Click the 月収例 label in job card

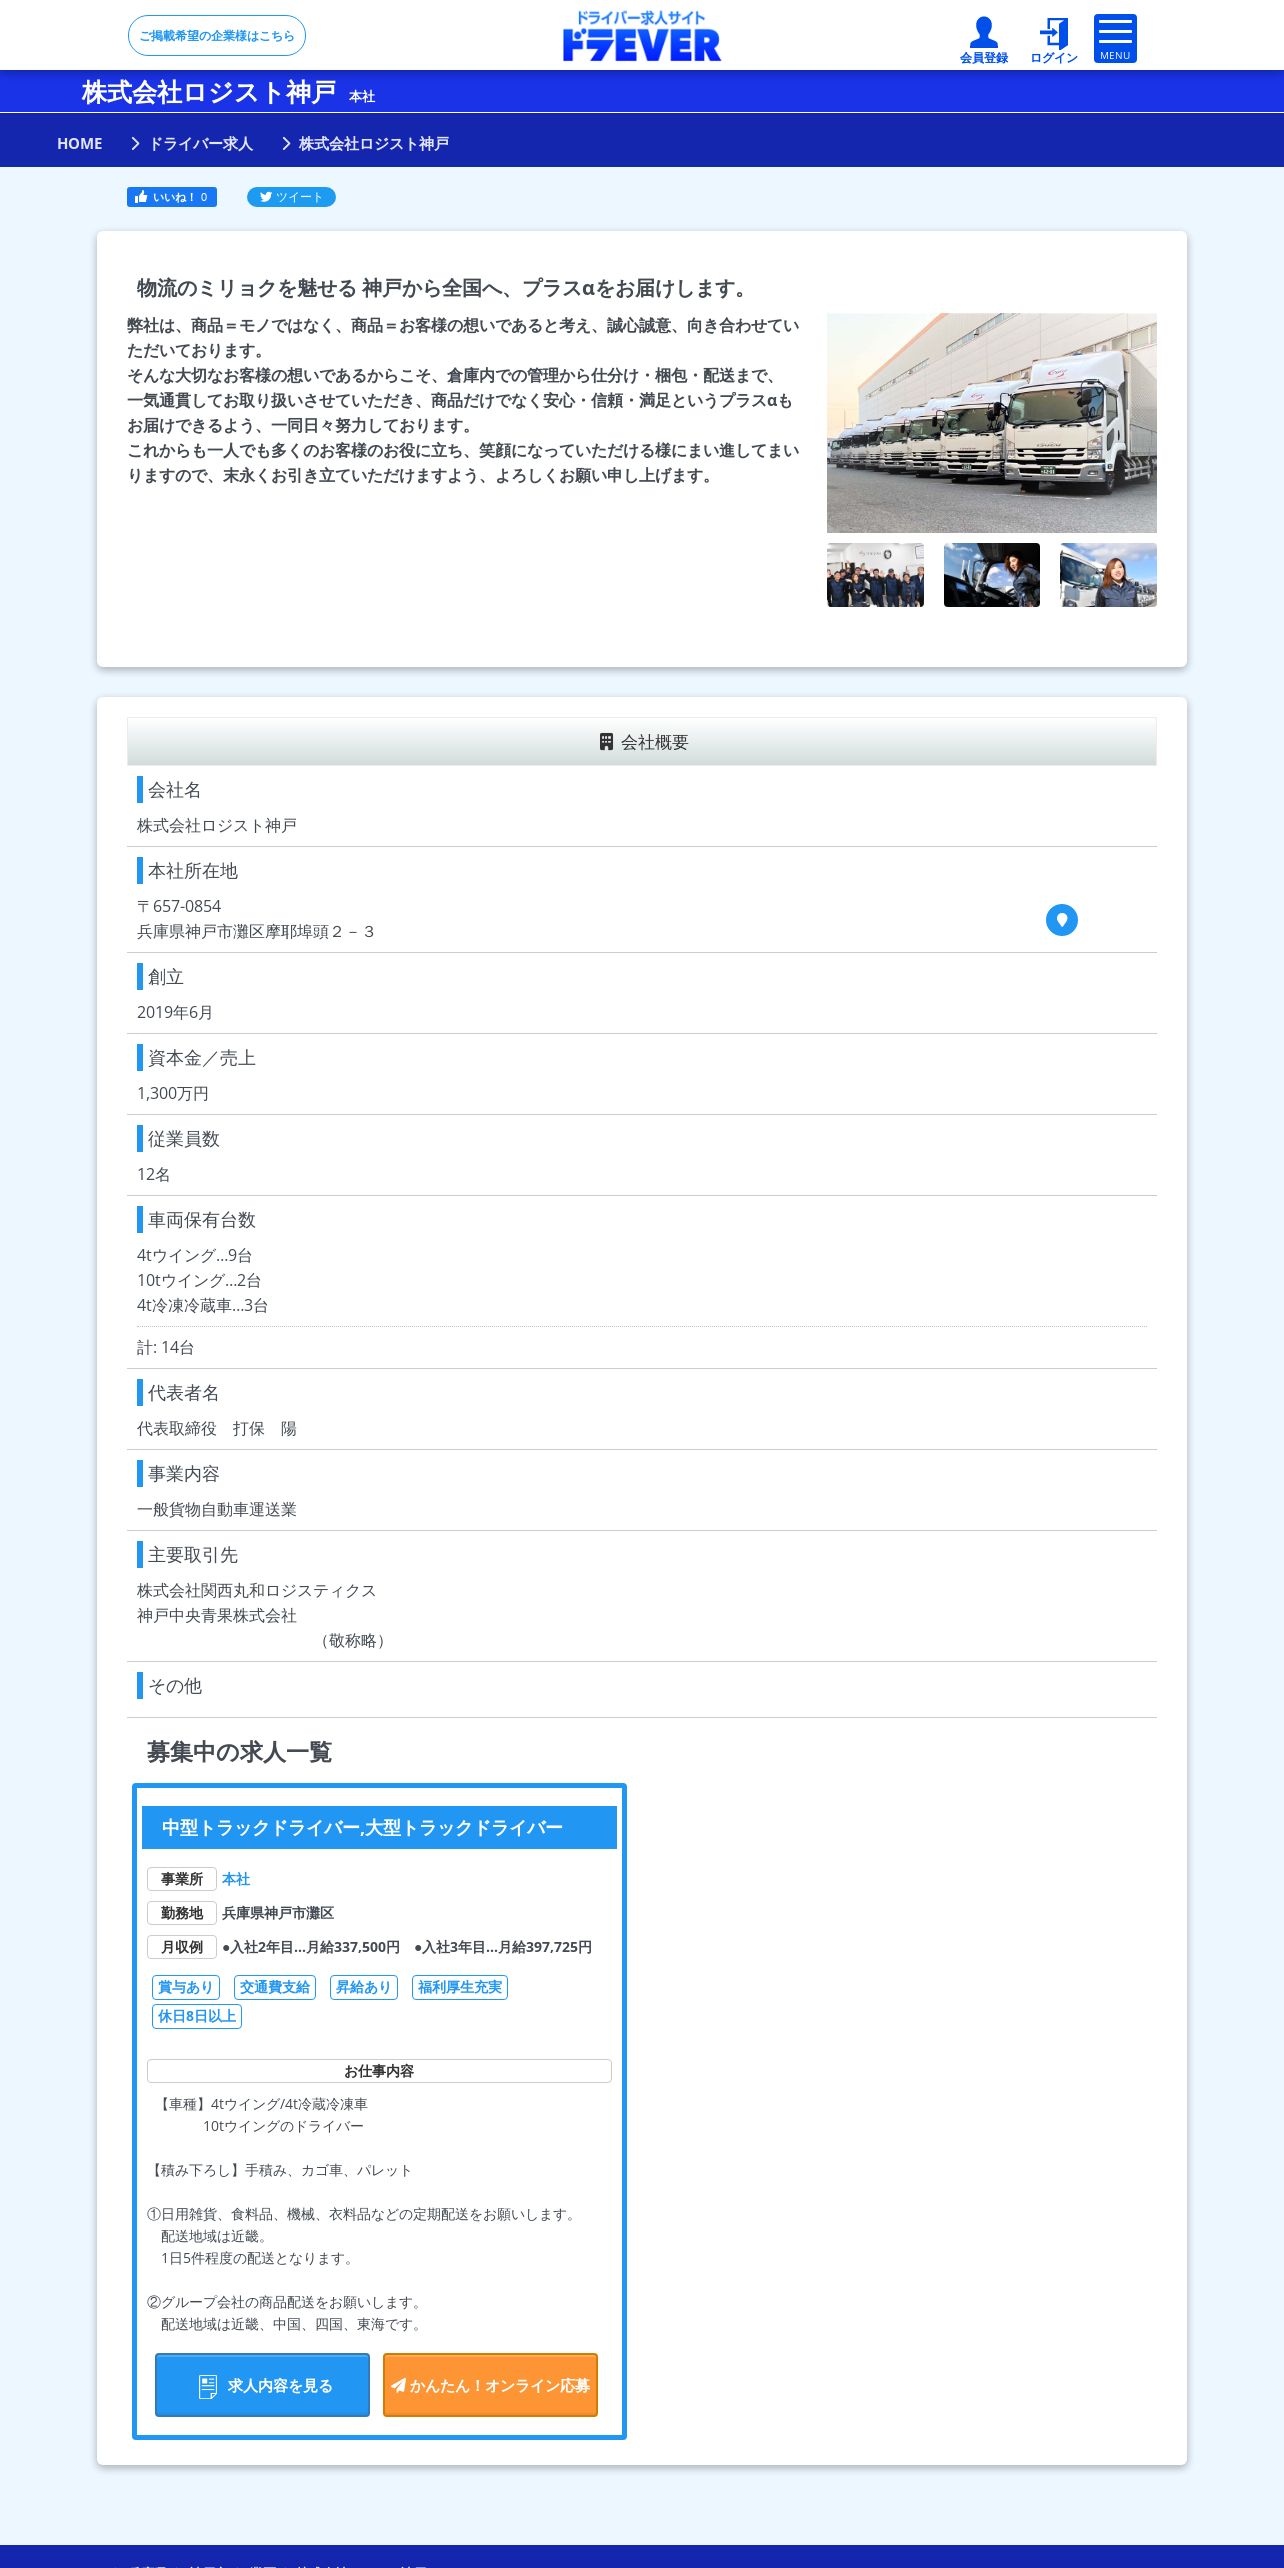coord(182,1947)
